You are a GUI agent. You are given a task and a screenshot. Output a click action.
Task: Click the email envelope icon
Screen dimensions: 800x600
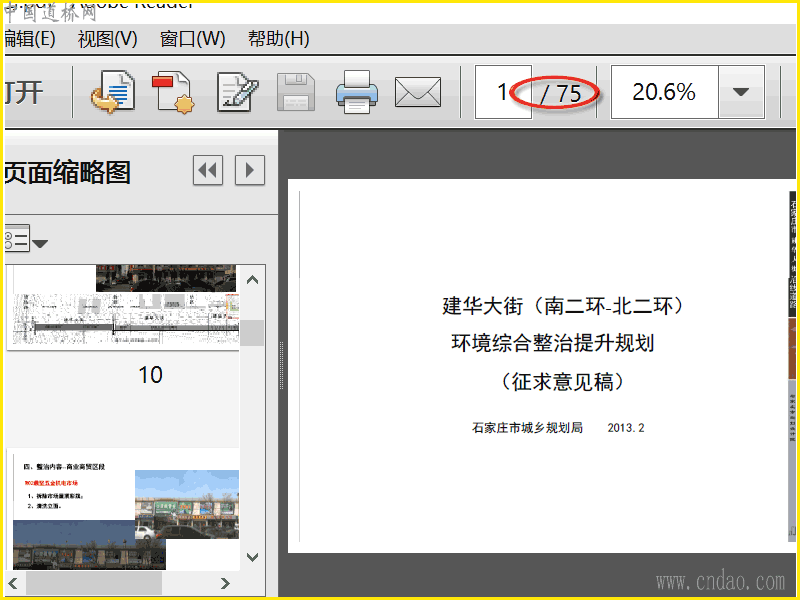tap(418, 92)
